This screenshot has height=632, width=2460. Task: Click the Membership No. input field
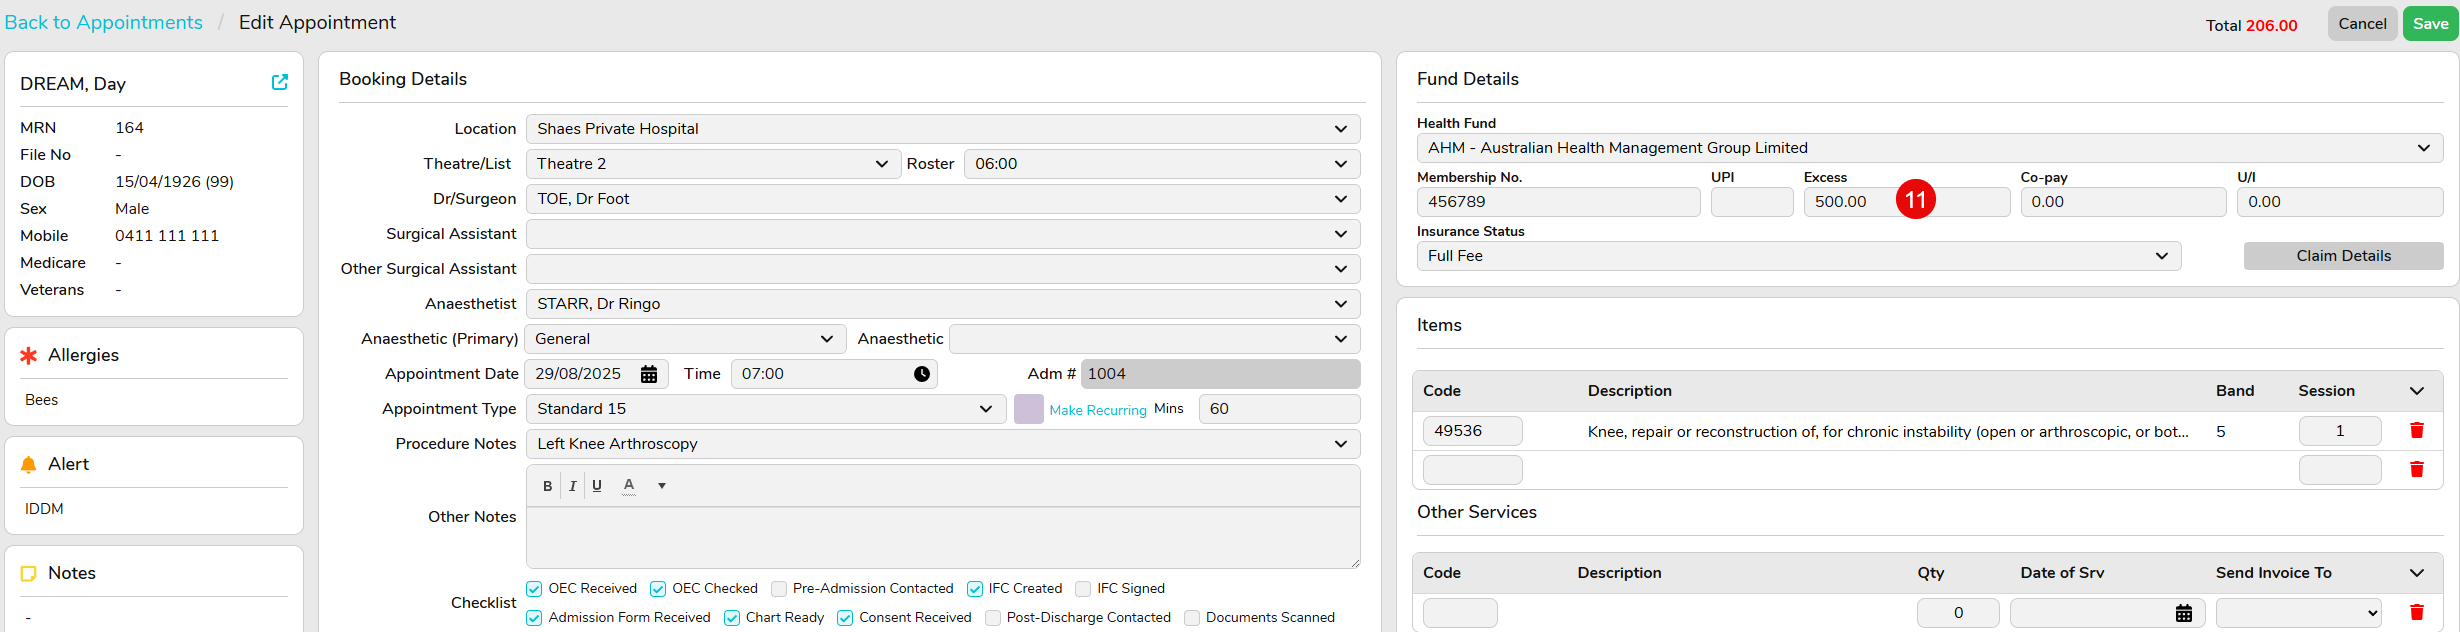coord(1557,202)
